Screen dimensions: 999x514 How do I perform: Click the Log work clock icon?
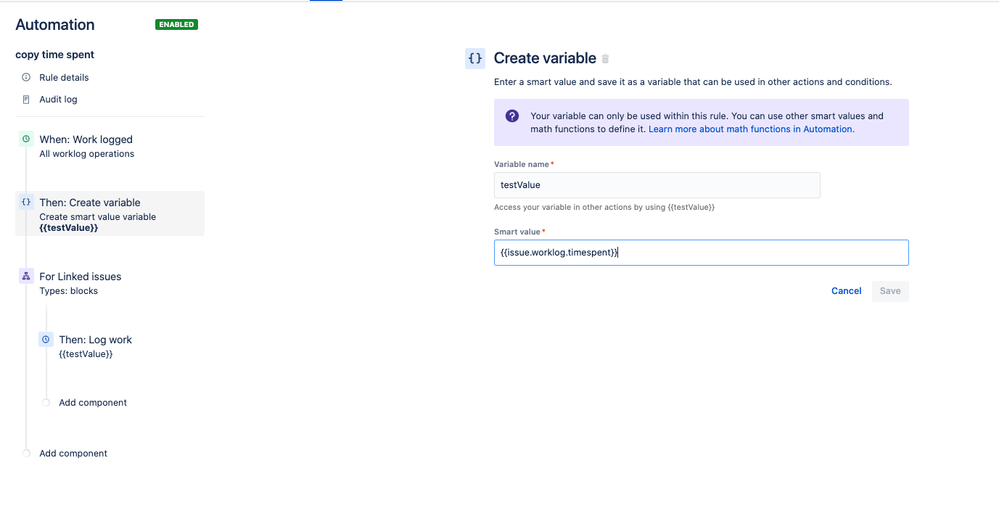click(45, 339)
